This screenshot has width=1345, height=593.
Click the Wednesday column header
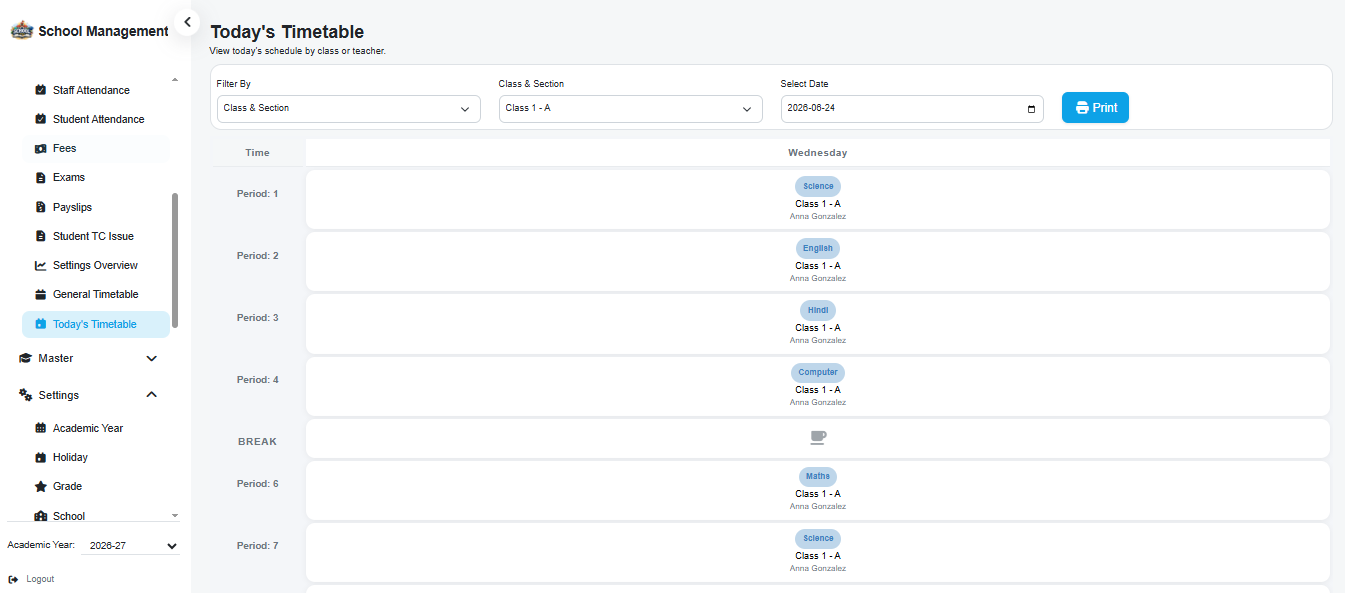pyautogui.click(x=818, y=153)
